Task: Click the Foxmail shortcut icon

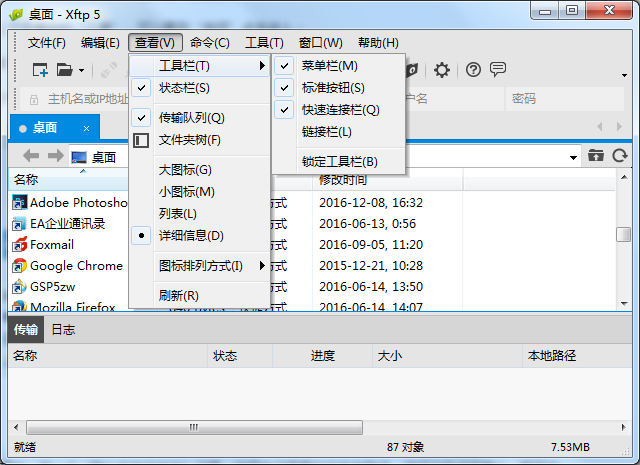Action: point(19,244)
